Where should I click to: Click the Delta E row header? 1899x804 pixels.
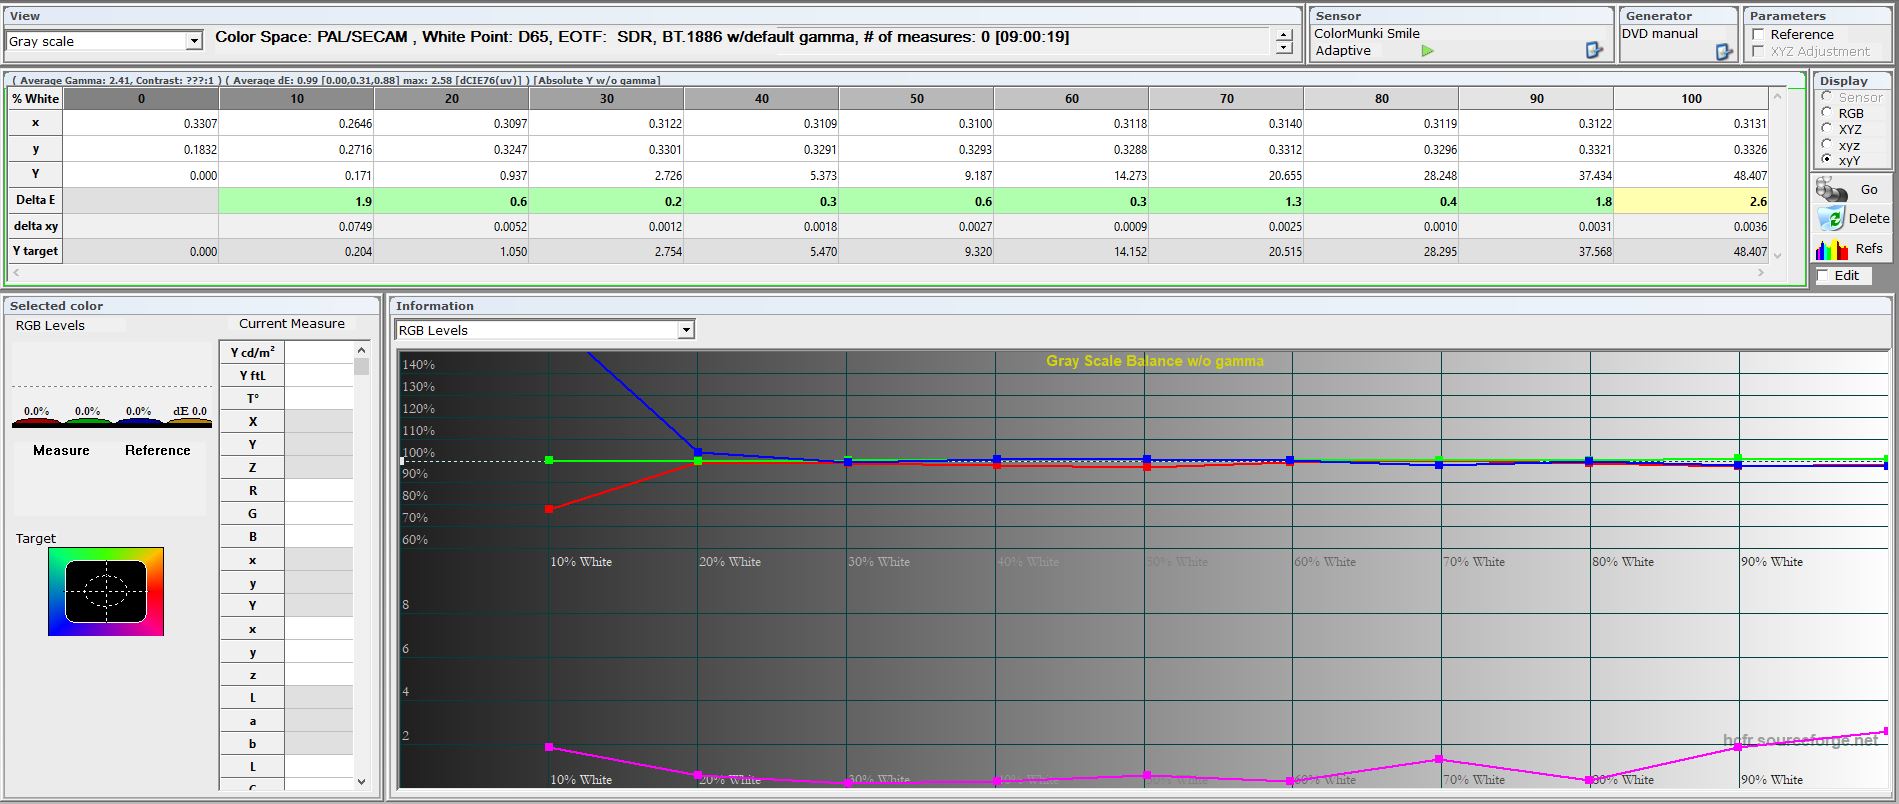(x=36, y=200)
